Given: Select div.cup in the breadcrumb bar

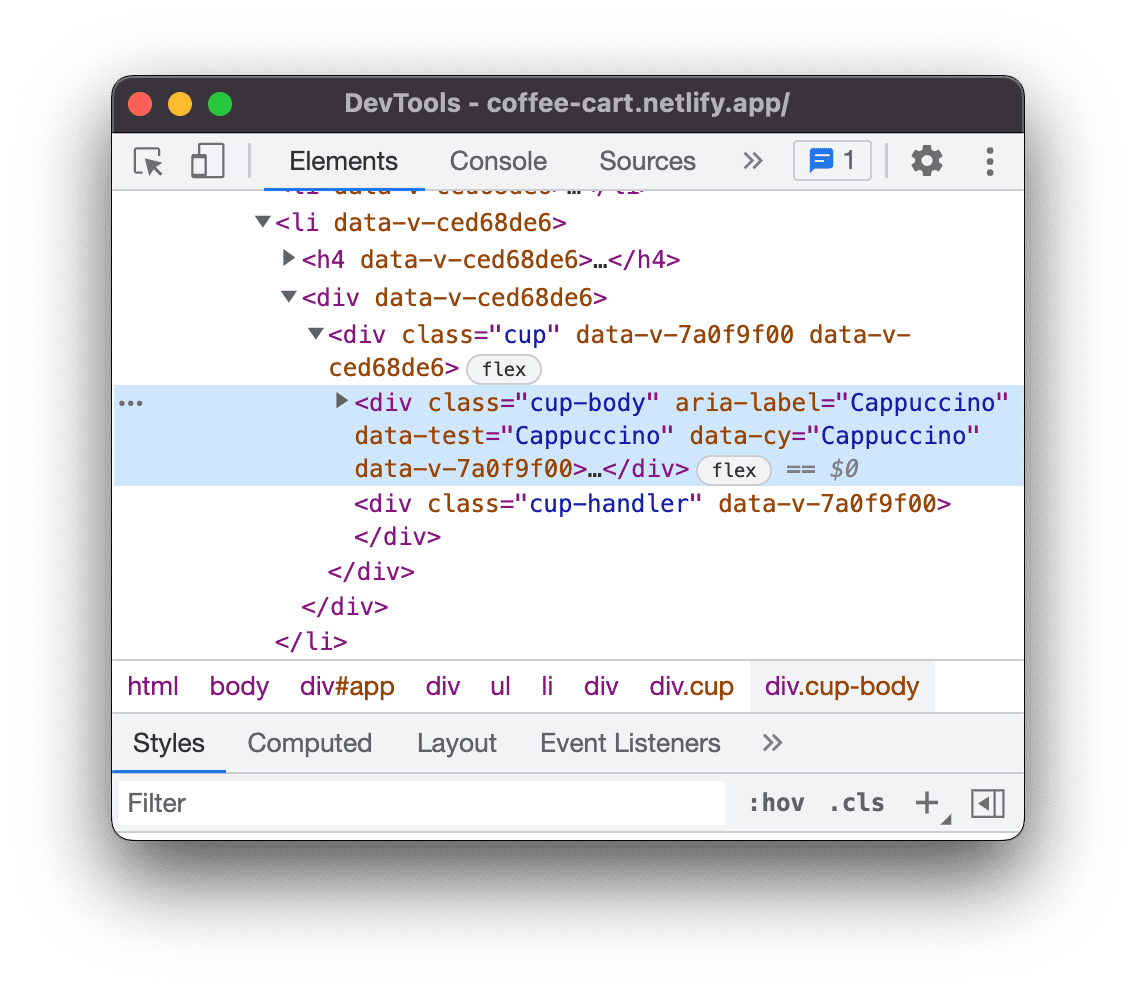Looking at the screenshot, I should coord(691,686).
